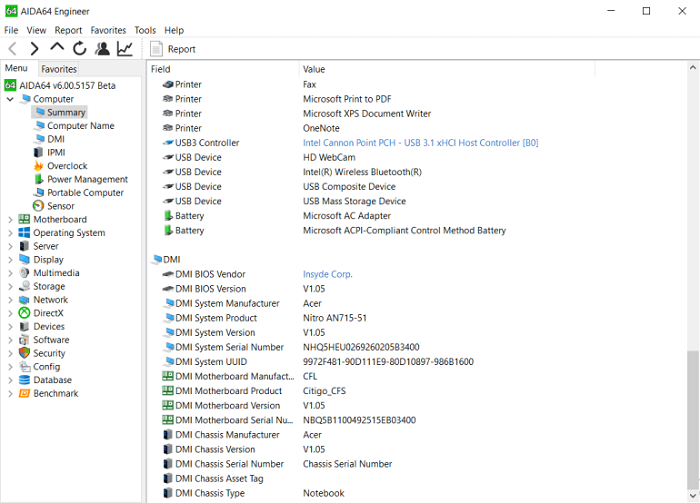Click the Benchmark orange icon

click(x=24, y=394)
